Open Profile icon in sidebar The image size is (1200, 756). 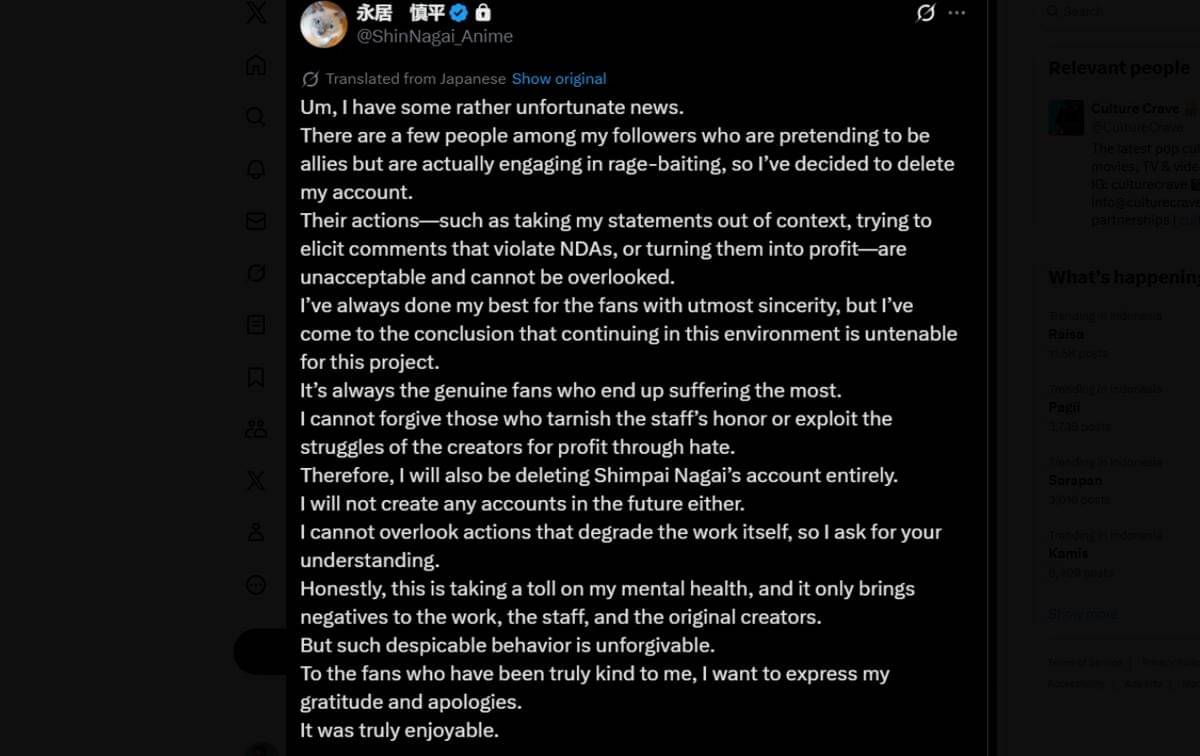256,533
